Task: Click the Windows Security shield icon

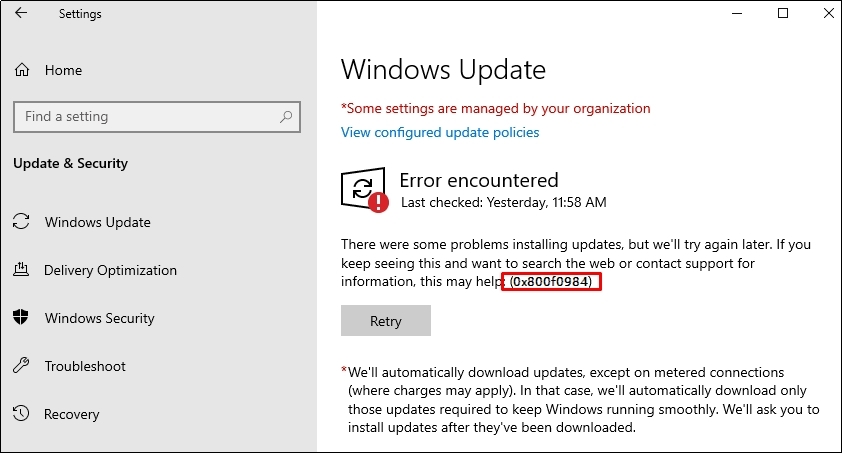Action: click(21, 317)
